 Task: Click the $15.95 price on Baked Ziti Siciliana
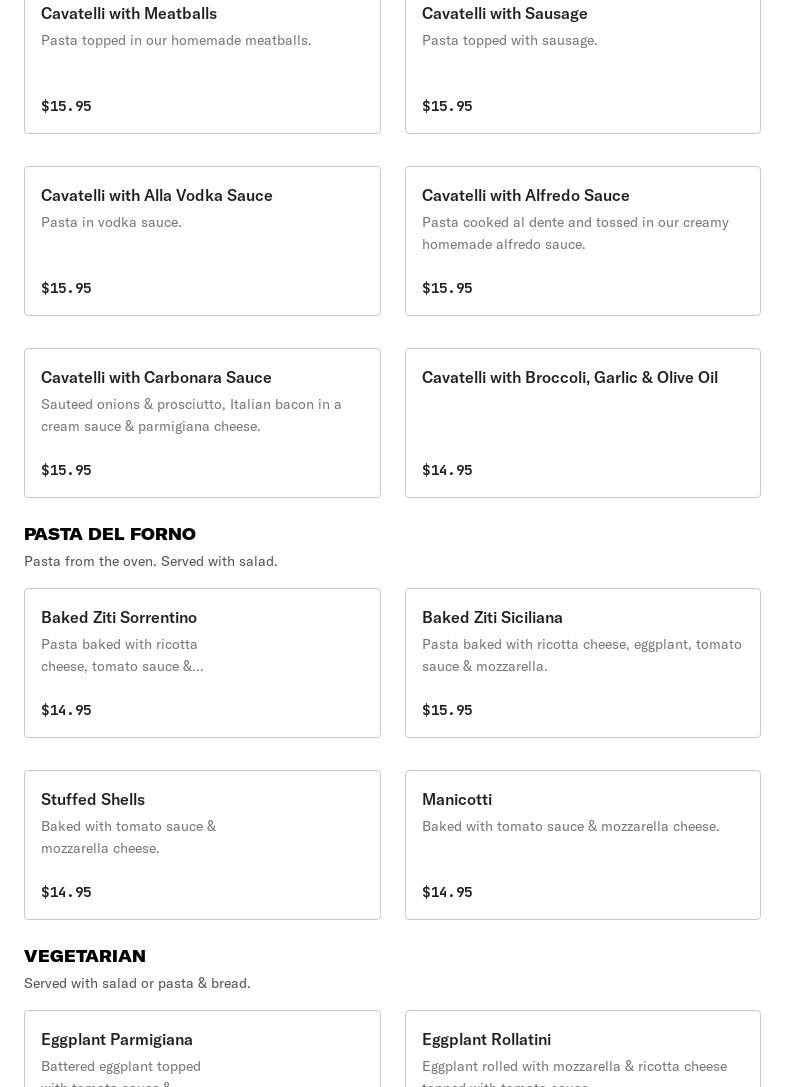pos(447,710)
